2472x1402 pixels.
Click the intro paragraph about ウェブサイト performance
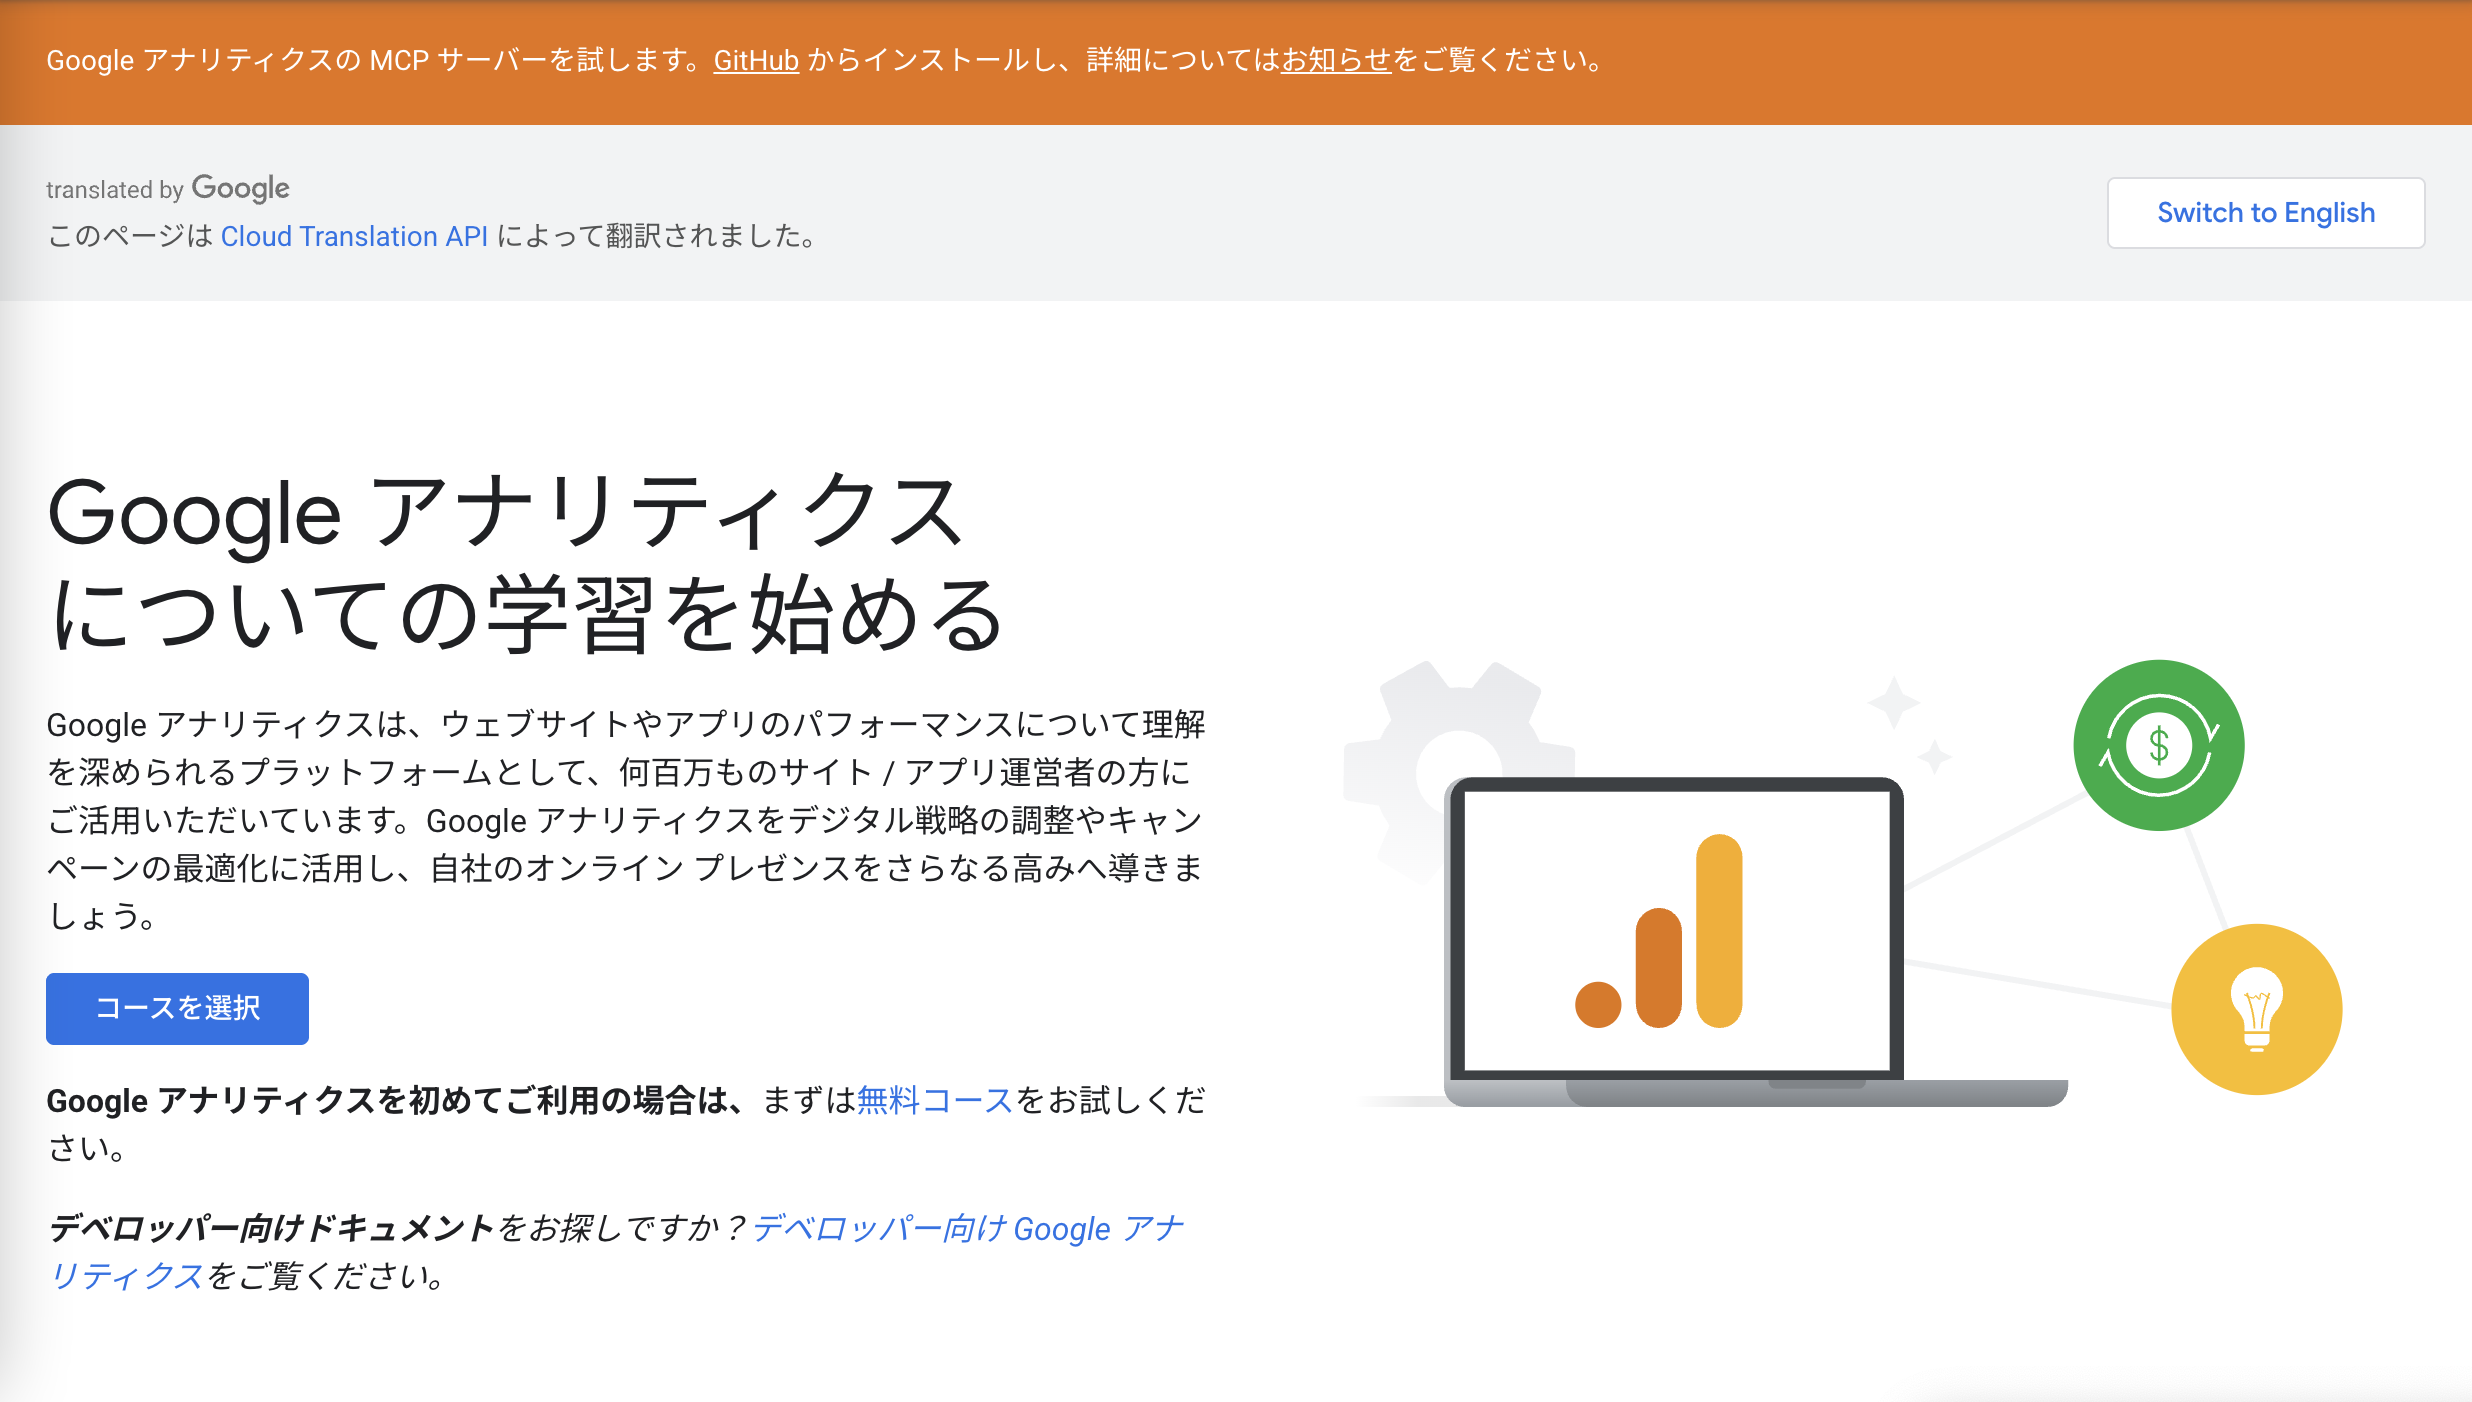coord(626,820)
